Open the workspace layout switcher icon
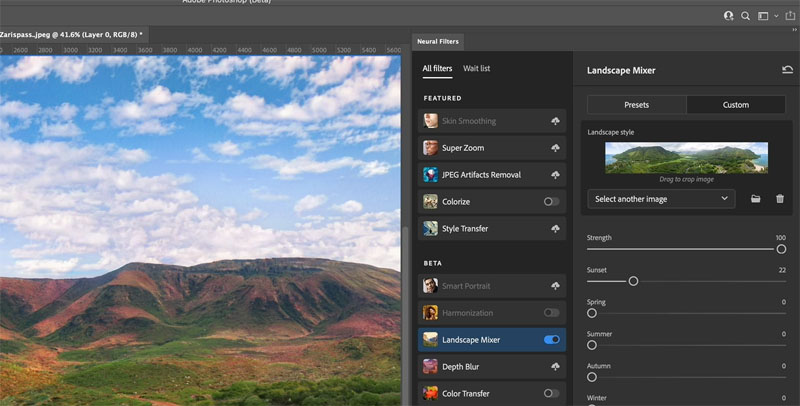 click(763, 16)
